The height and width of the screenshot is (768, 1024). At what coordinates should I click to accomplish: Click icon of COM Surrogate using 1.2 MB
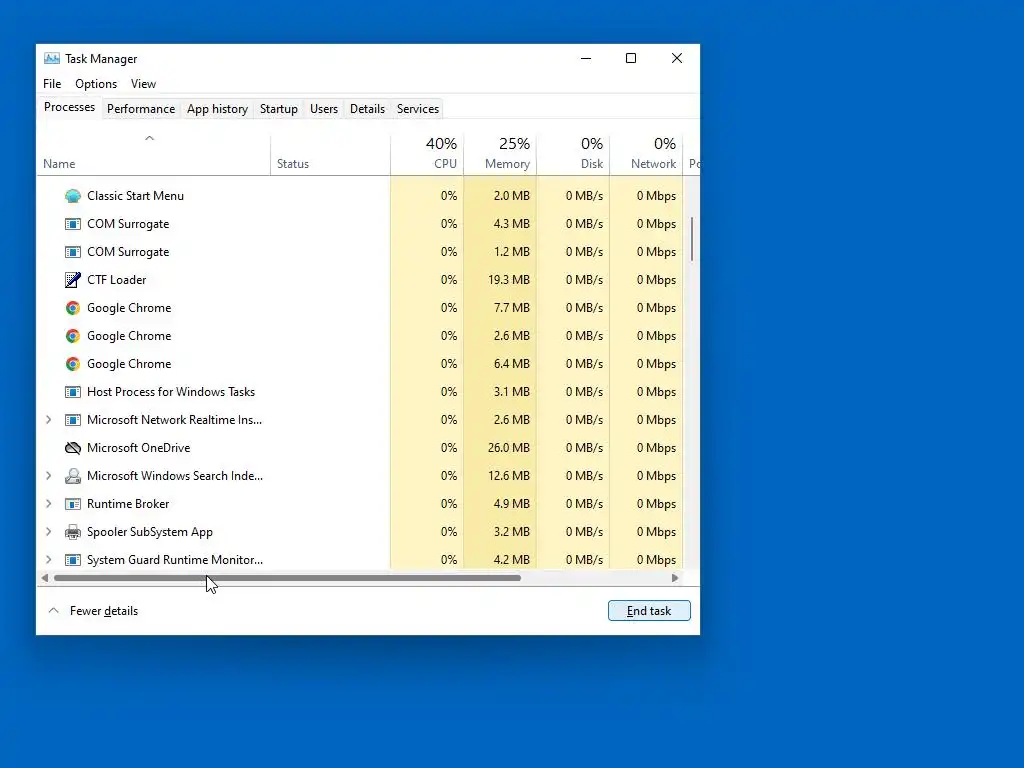tap(72, 252)
